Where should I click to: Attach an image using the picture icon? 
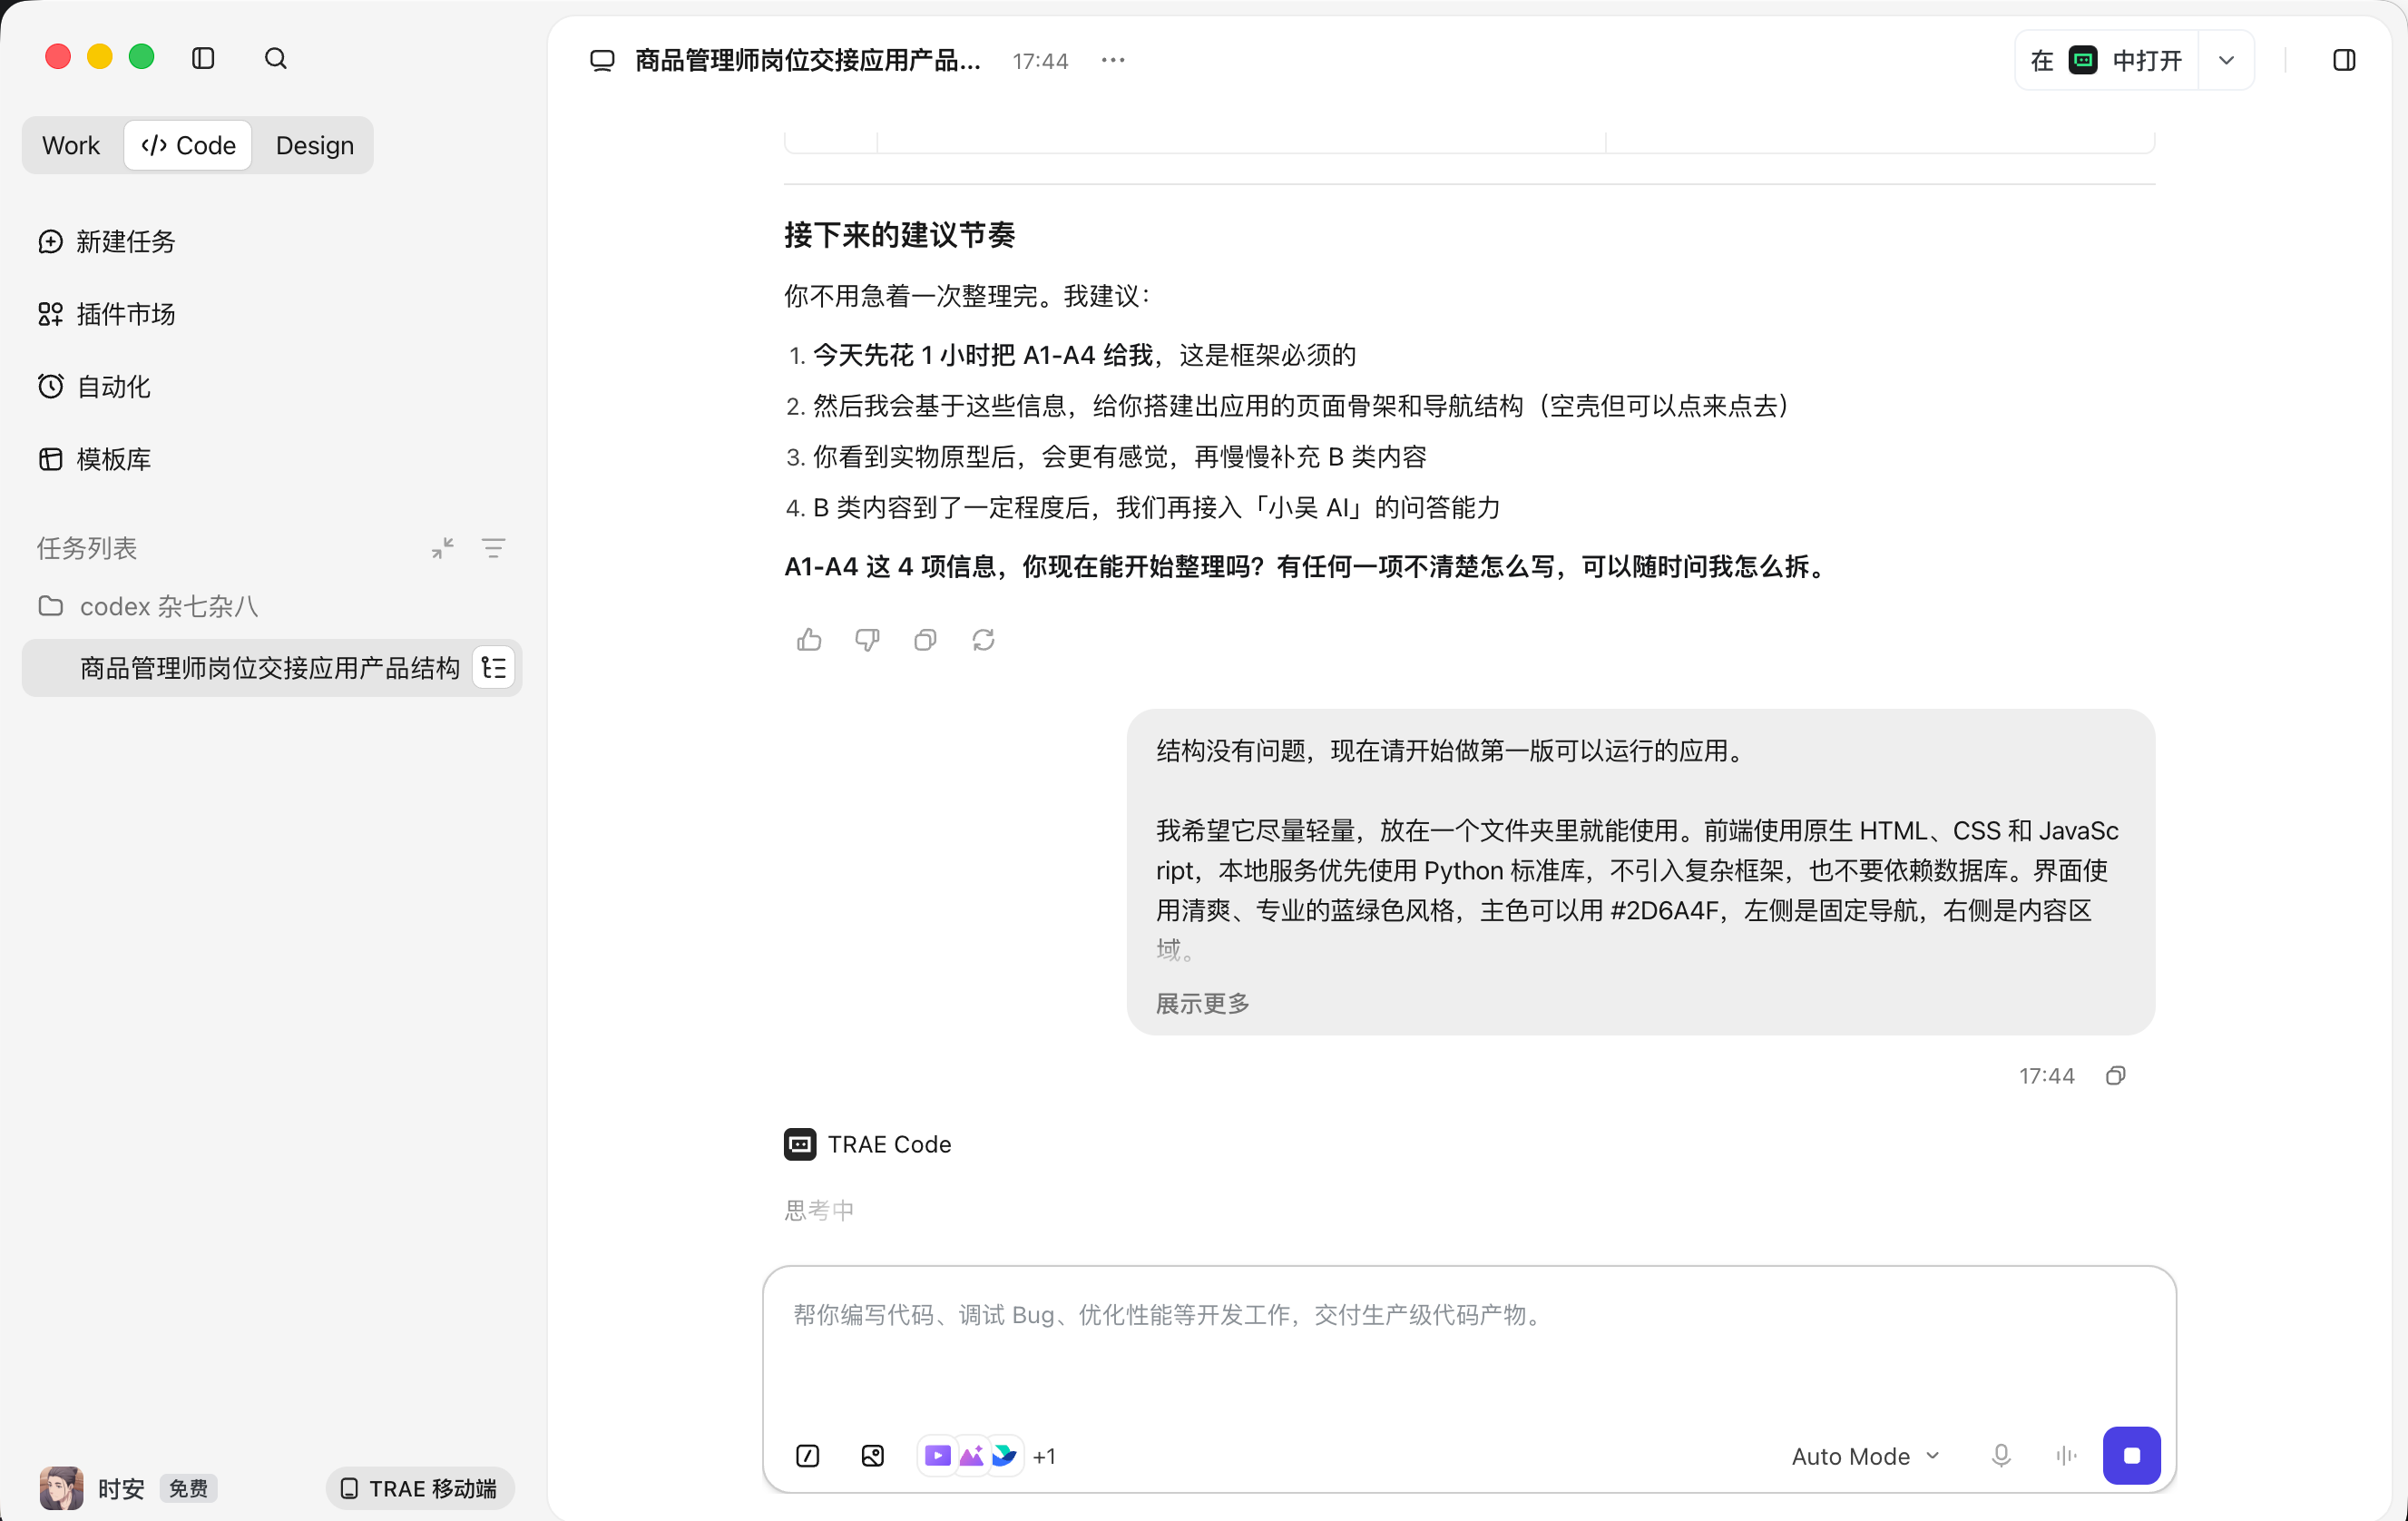pyautogui.click(x=872, y=1455)
